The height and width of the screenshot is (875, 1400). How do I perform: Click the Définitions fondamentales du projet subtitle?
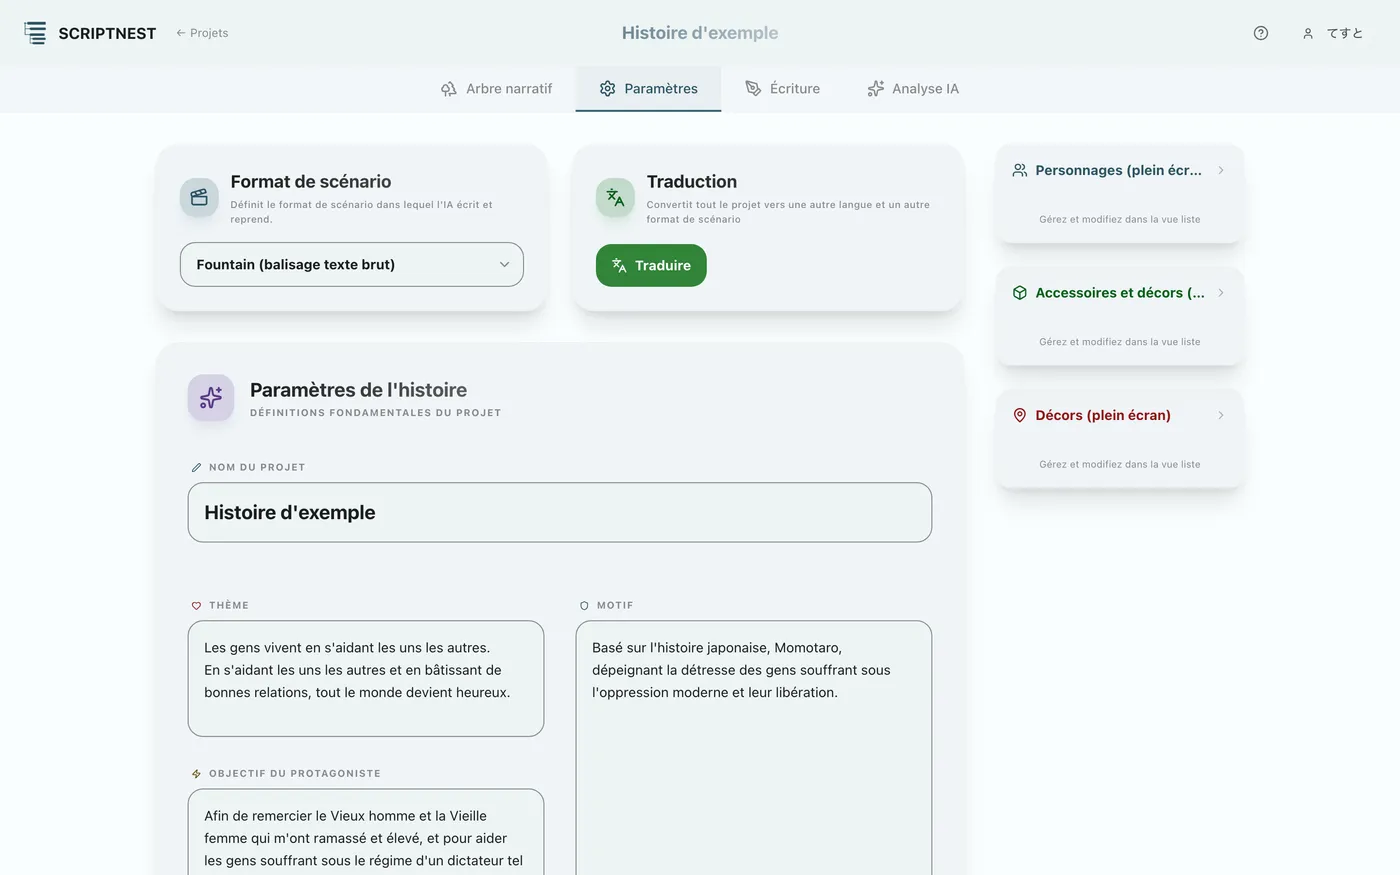click(x=375, y=413)
